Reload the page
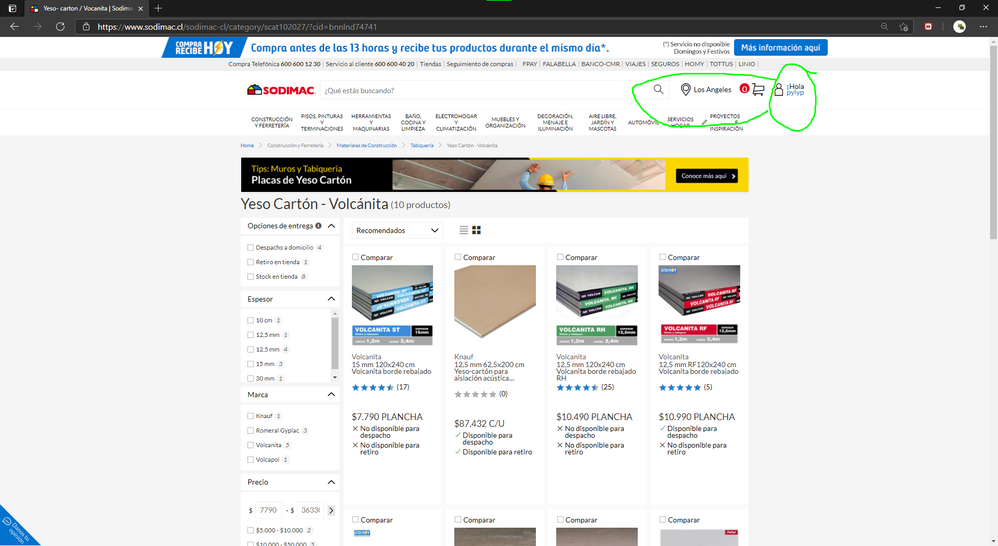Image resolution: width=998 pixels, height=546 pixels. click(60, 27)
